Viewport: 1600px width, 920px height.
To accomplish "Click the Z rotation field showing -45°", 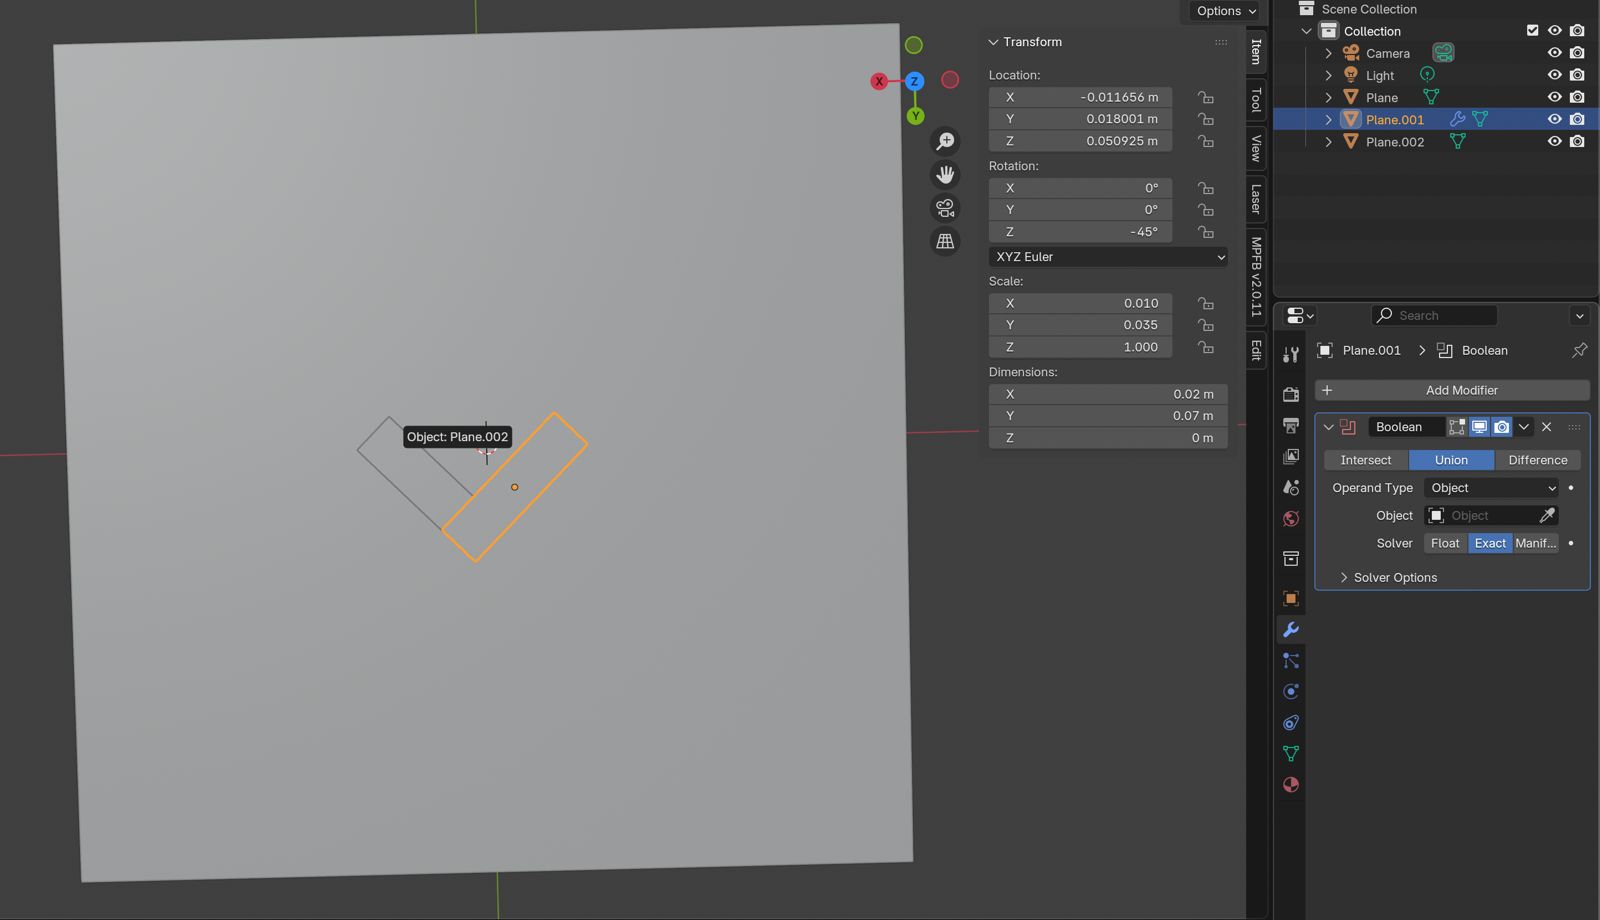I will pos(1080,232).
